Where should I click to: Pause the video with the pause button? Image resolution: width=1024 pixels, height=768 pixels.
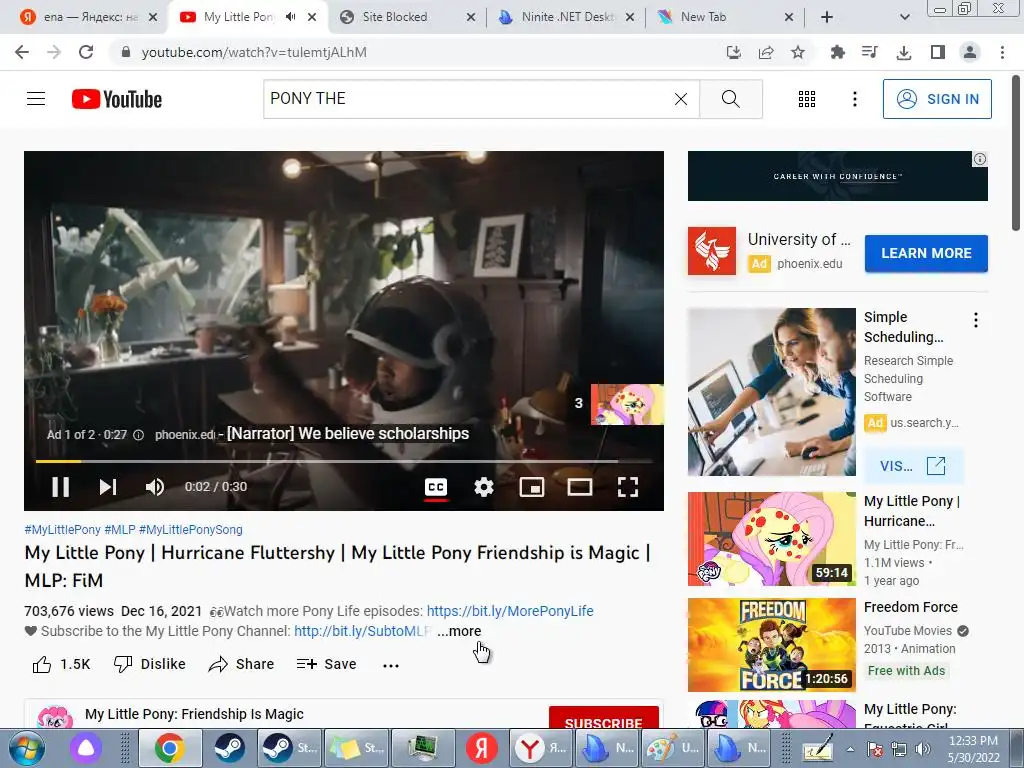tap(60, 487)
